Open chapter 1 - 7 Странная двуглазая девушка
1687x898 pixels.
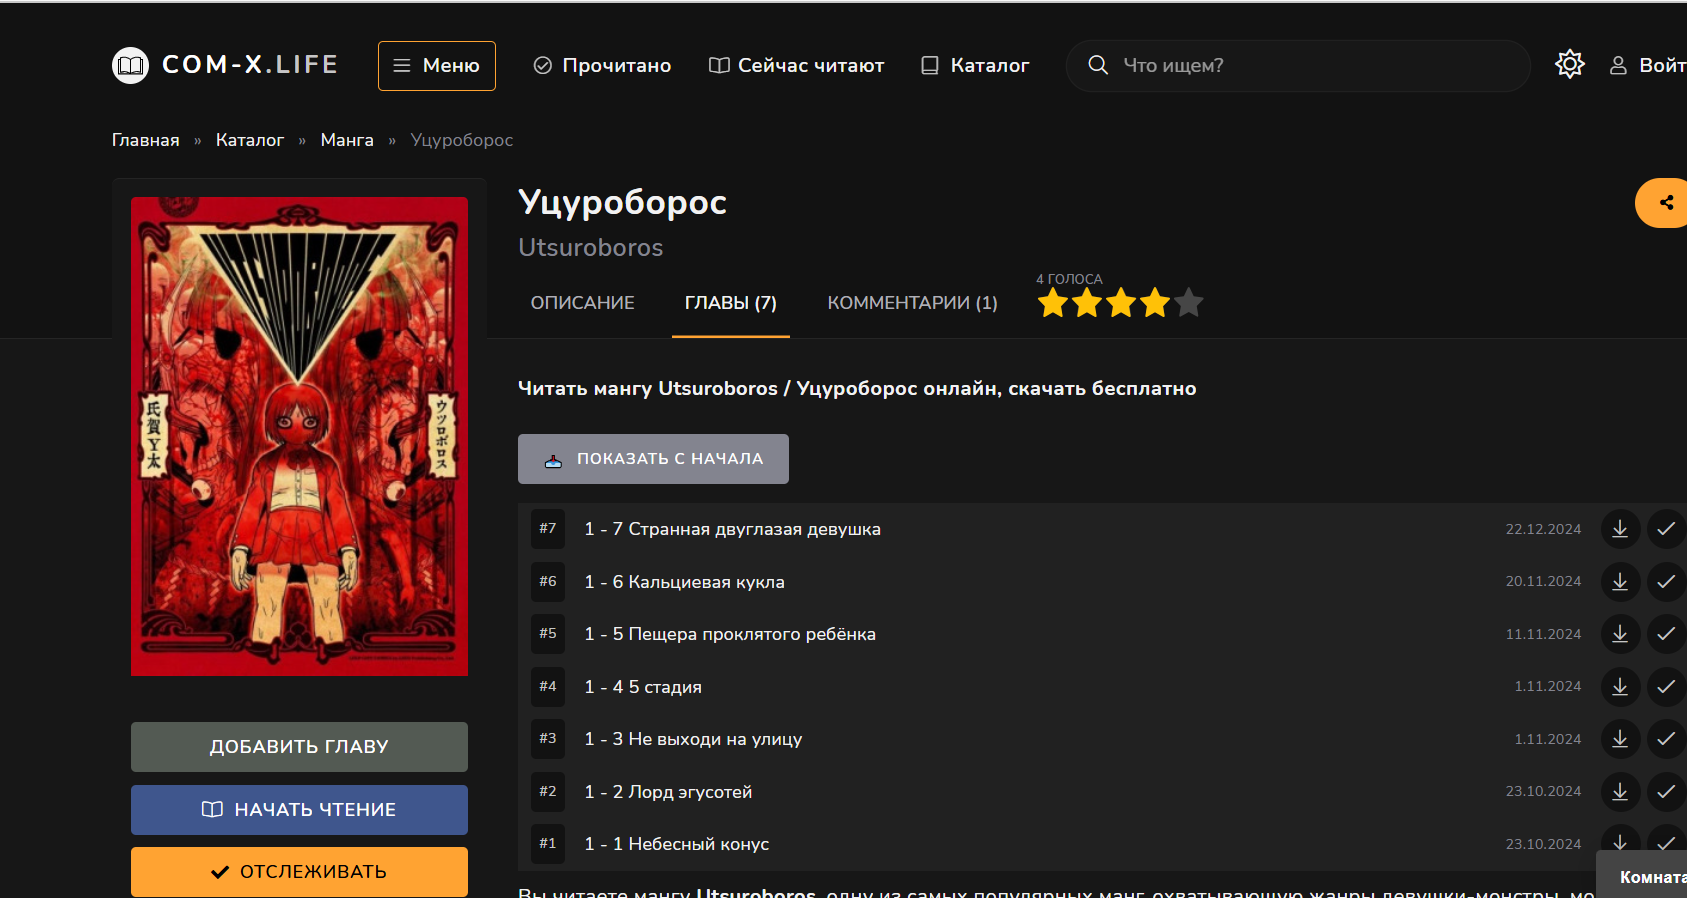click(733, 529)
